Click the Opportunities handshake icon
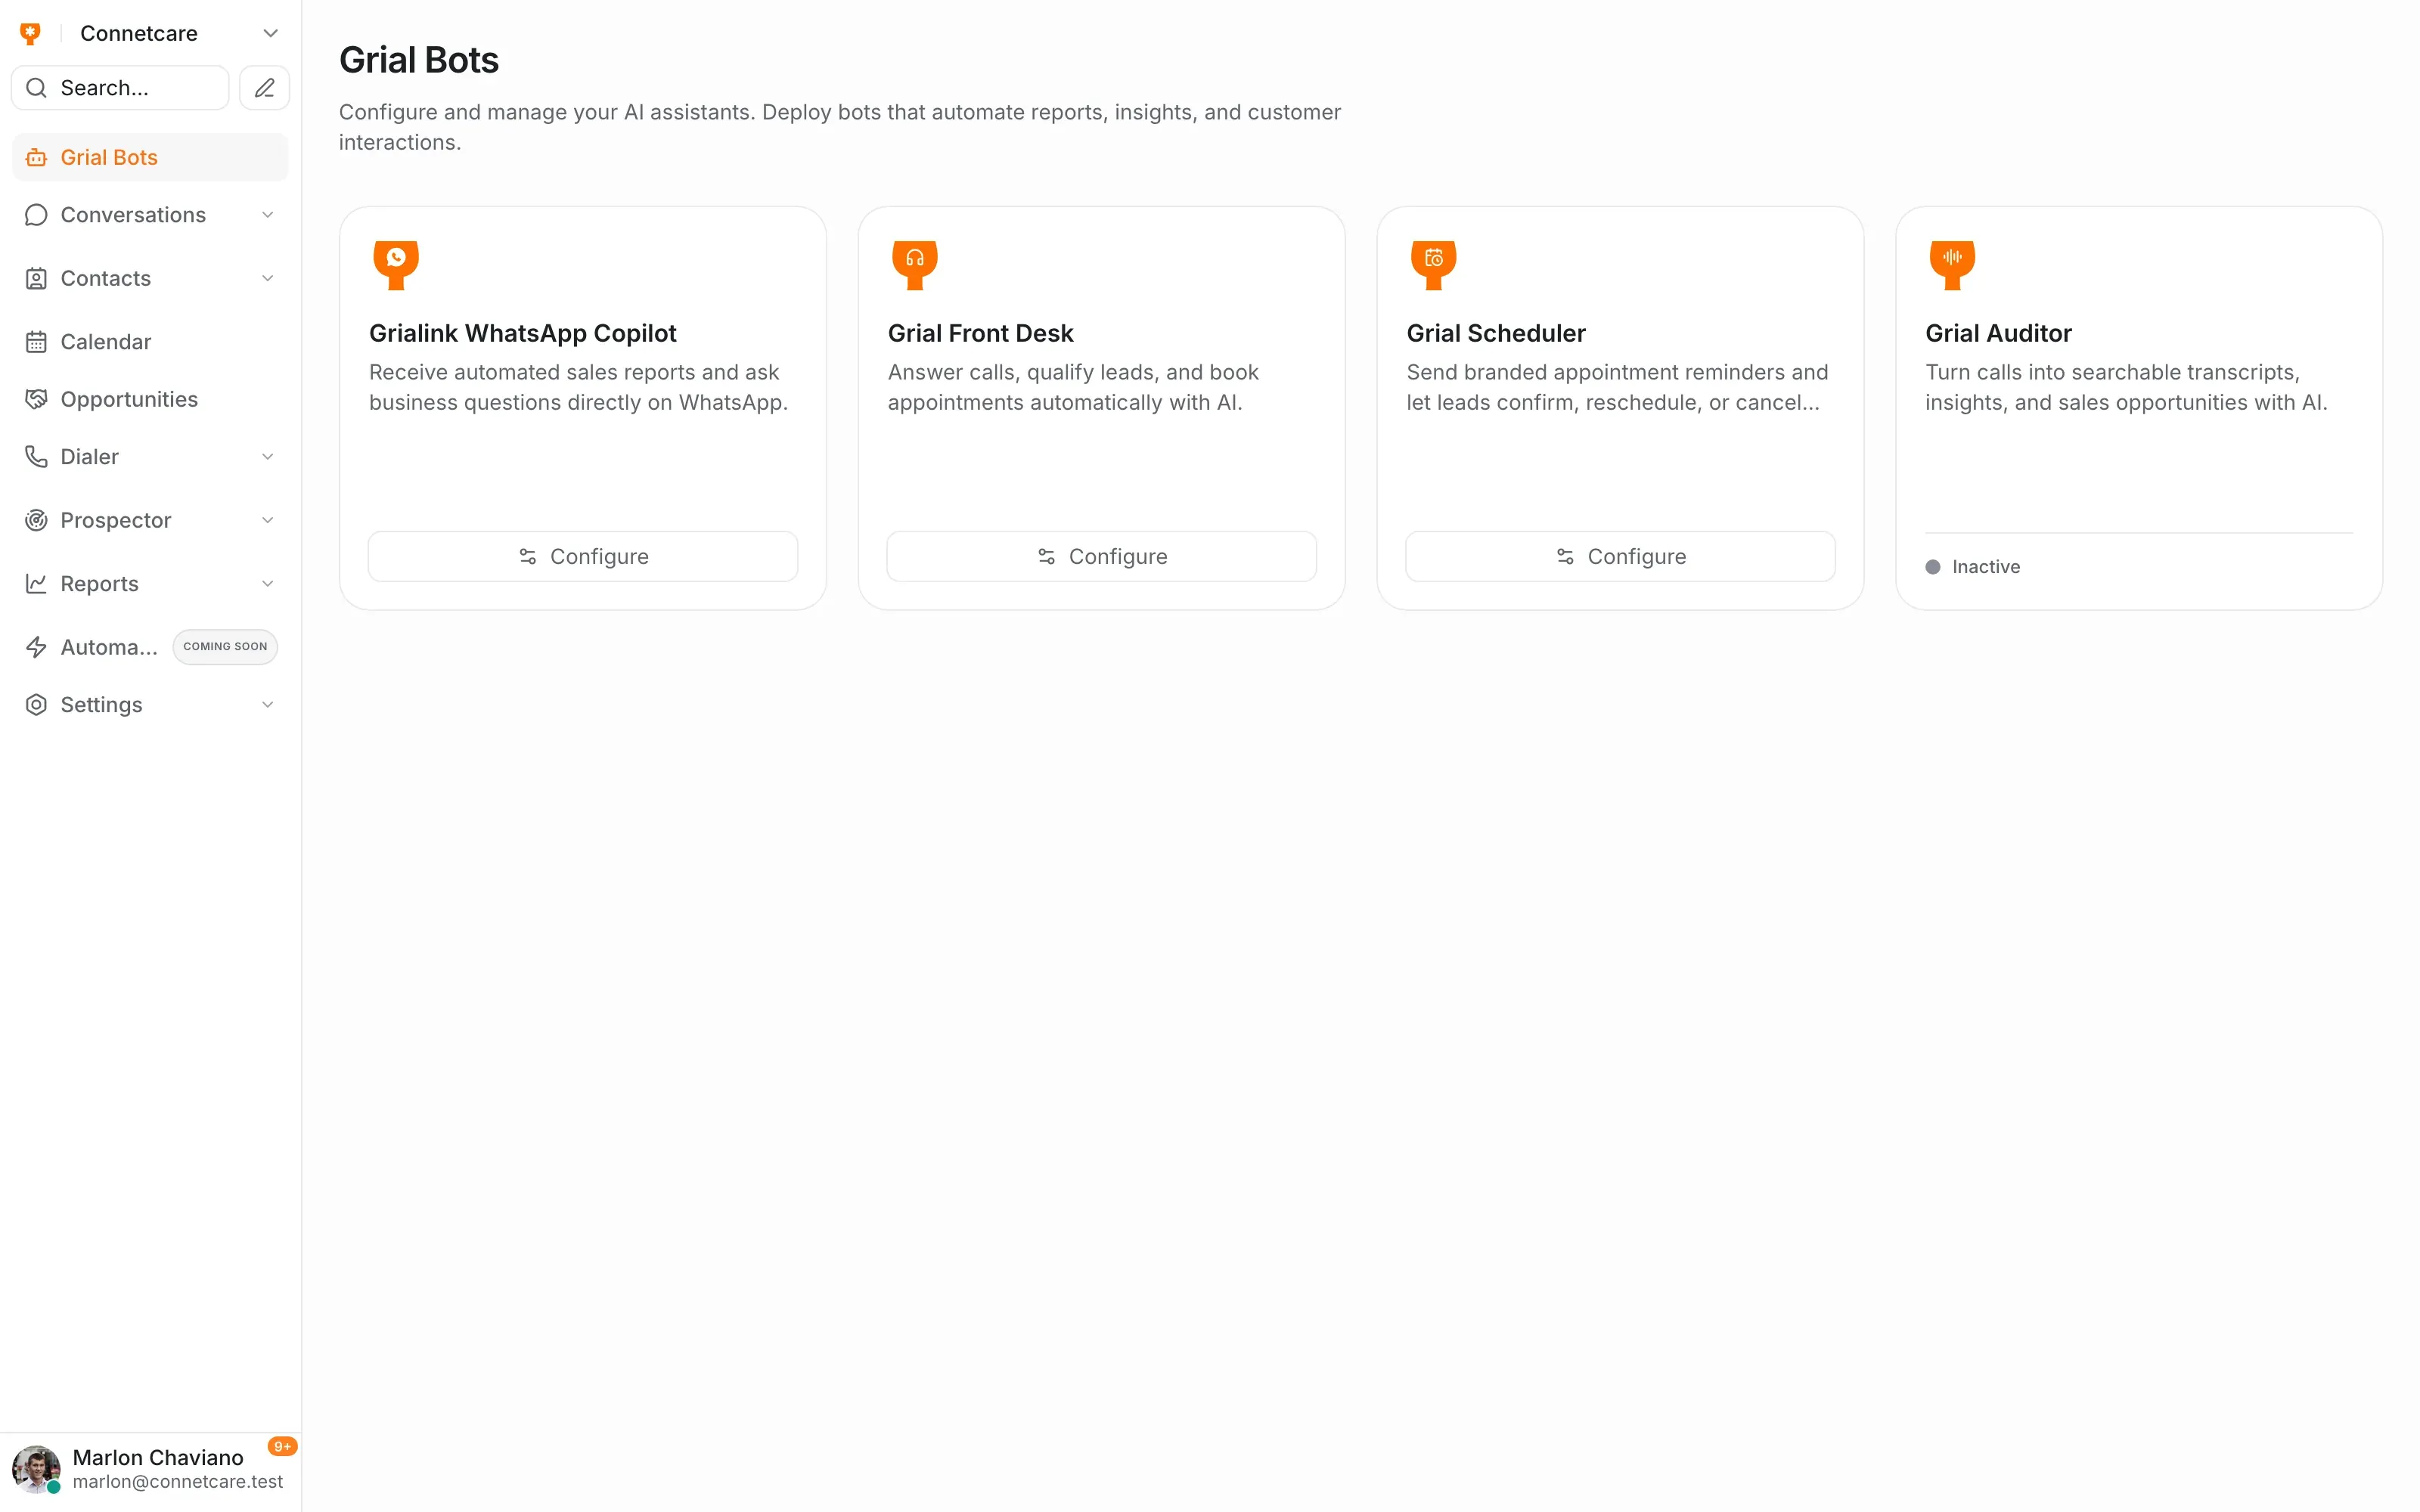The height and width of the screenshot is (1512, 2420). tap(36, 399)
